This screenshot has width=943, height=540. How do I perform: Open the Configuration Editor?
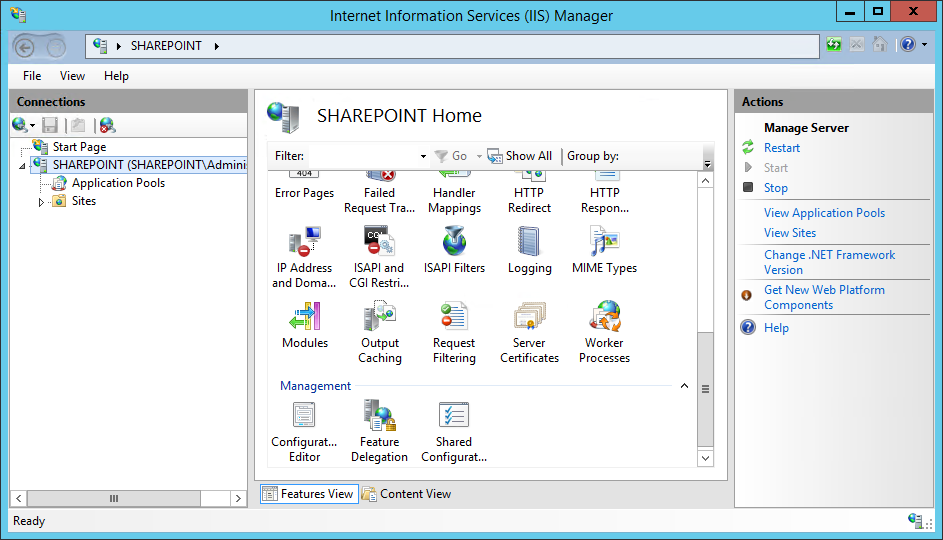coord(304,431)
